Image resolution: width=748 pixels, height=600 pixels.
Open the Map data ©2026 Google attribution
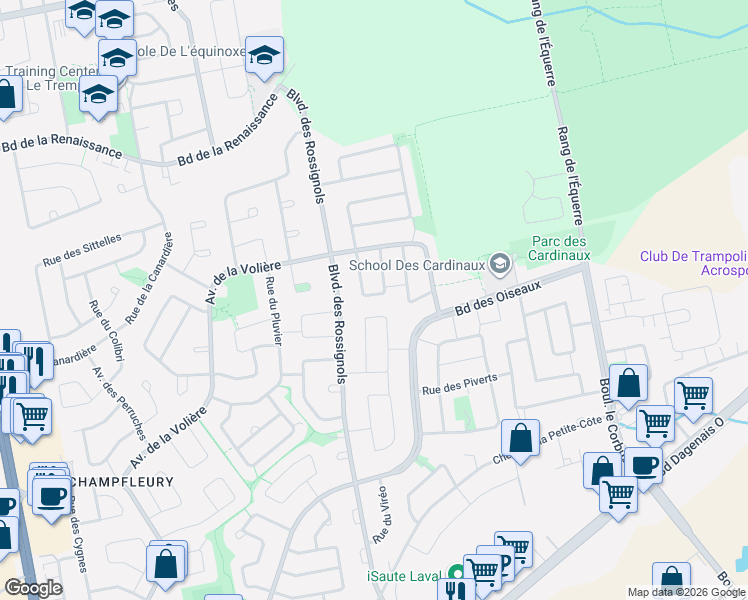(687, 593)
